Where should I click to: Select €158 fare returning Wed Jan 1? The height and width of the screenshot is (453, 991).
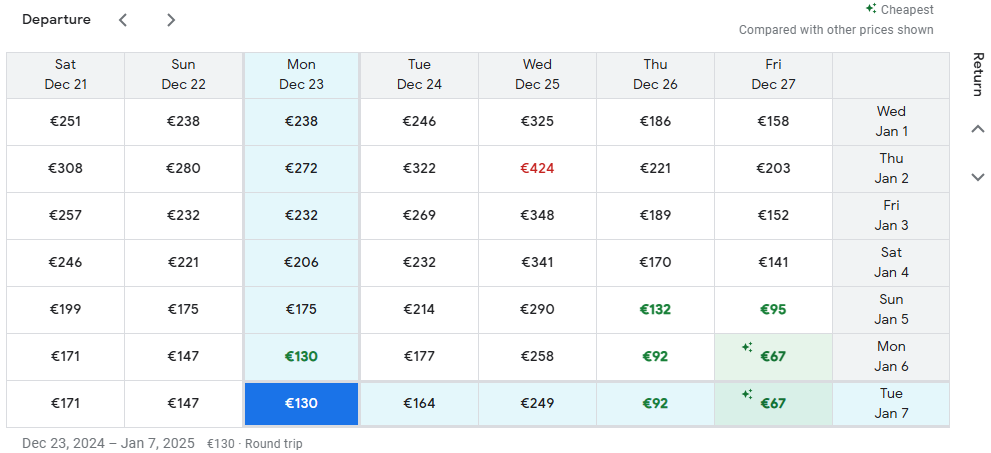(773, 121)
